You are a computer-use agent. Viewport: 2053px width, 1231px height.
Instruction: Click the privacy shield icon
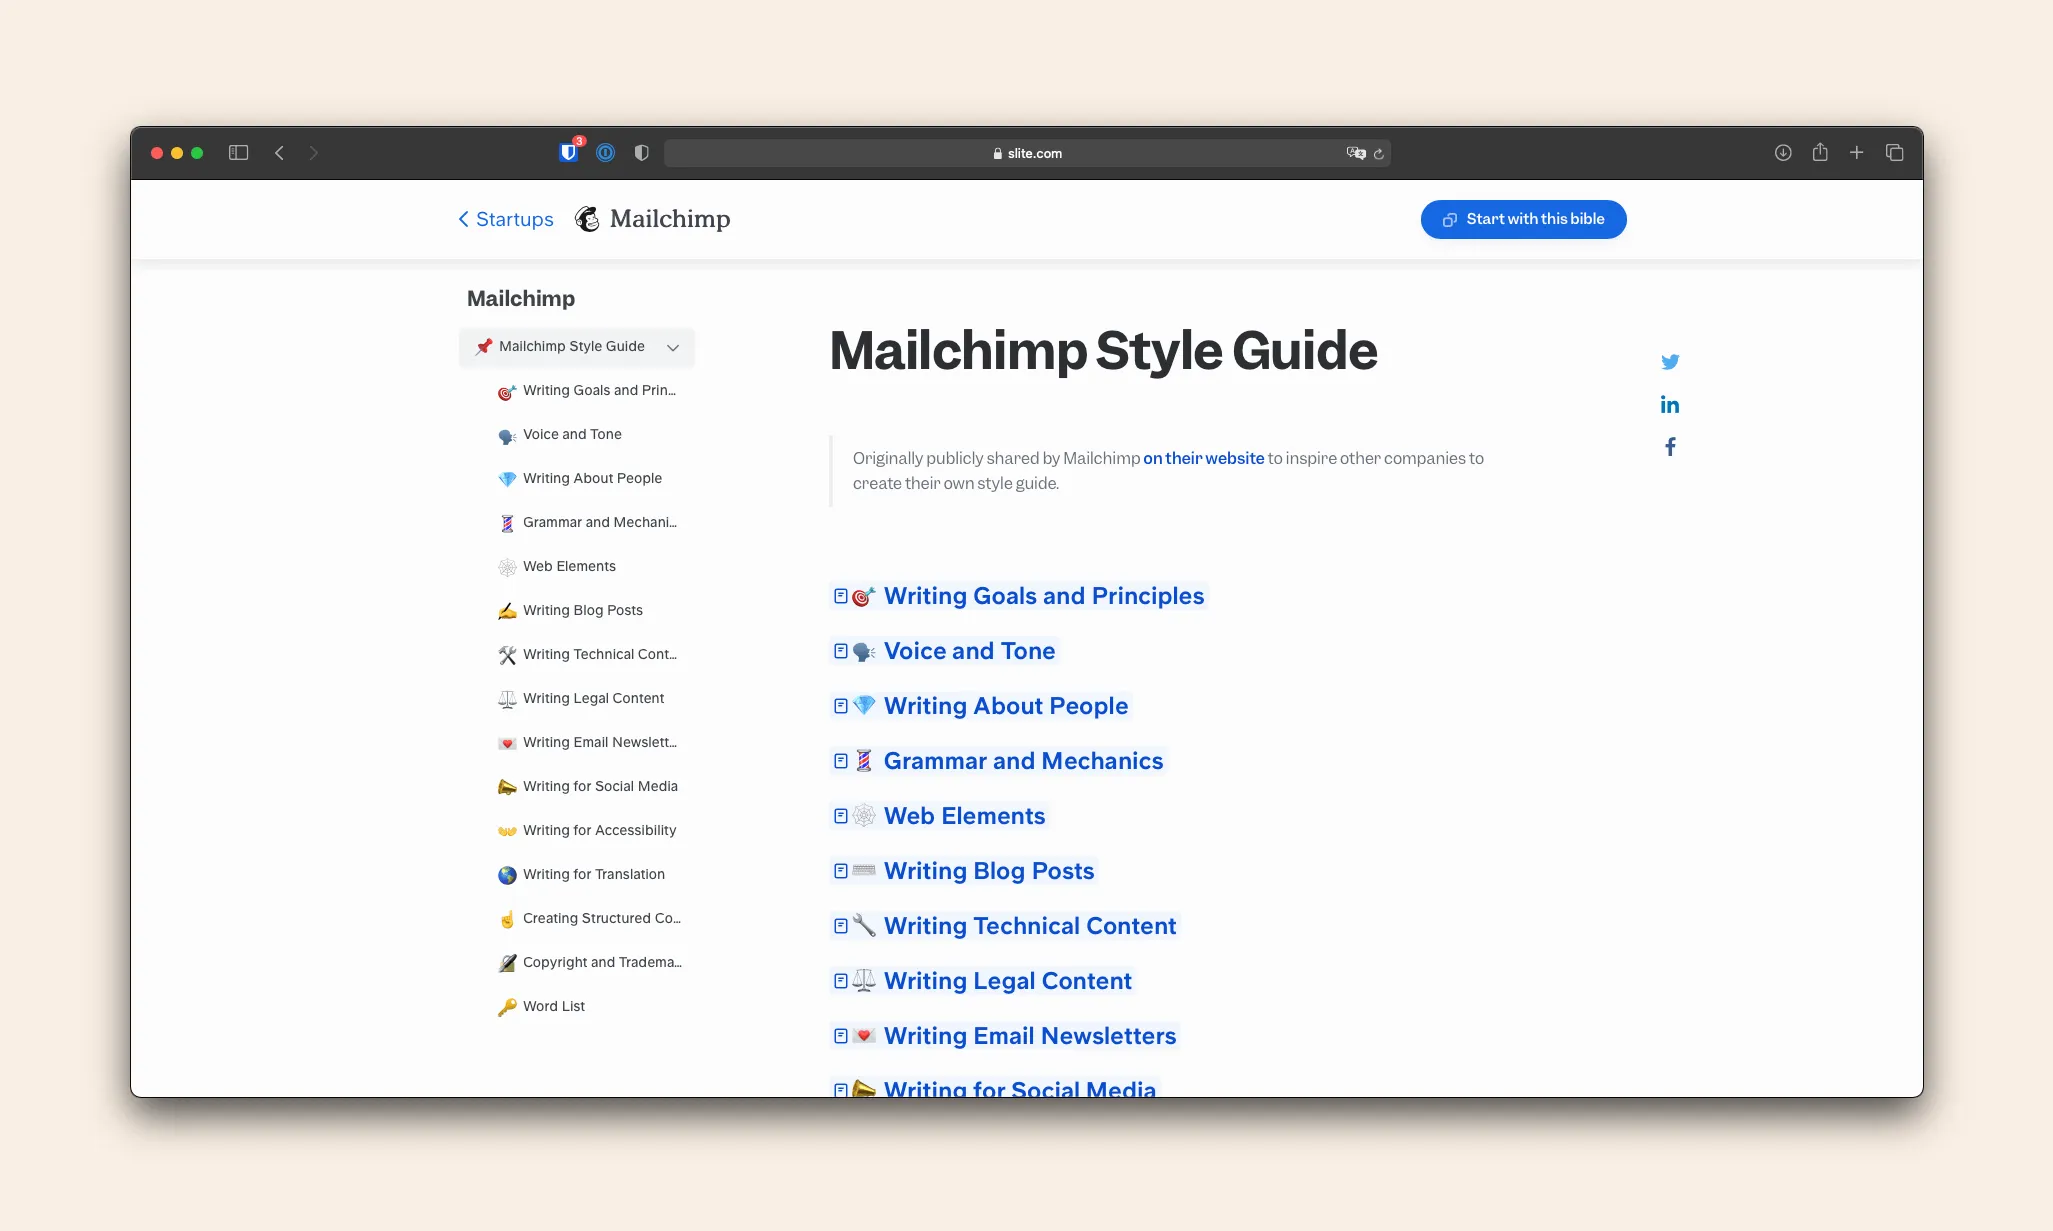[x=642, y=152]
